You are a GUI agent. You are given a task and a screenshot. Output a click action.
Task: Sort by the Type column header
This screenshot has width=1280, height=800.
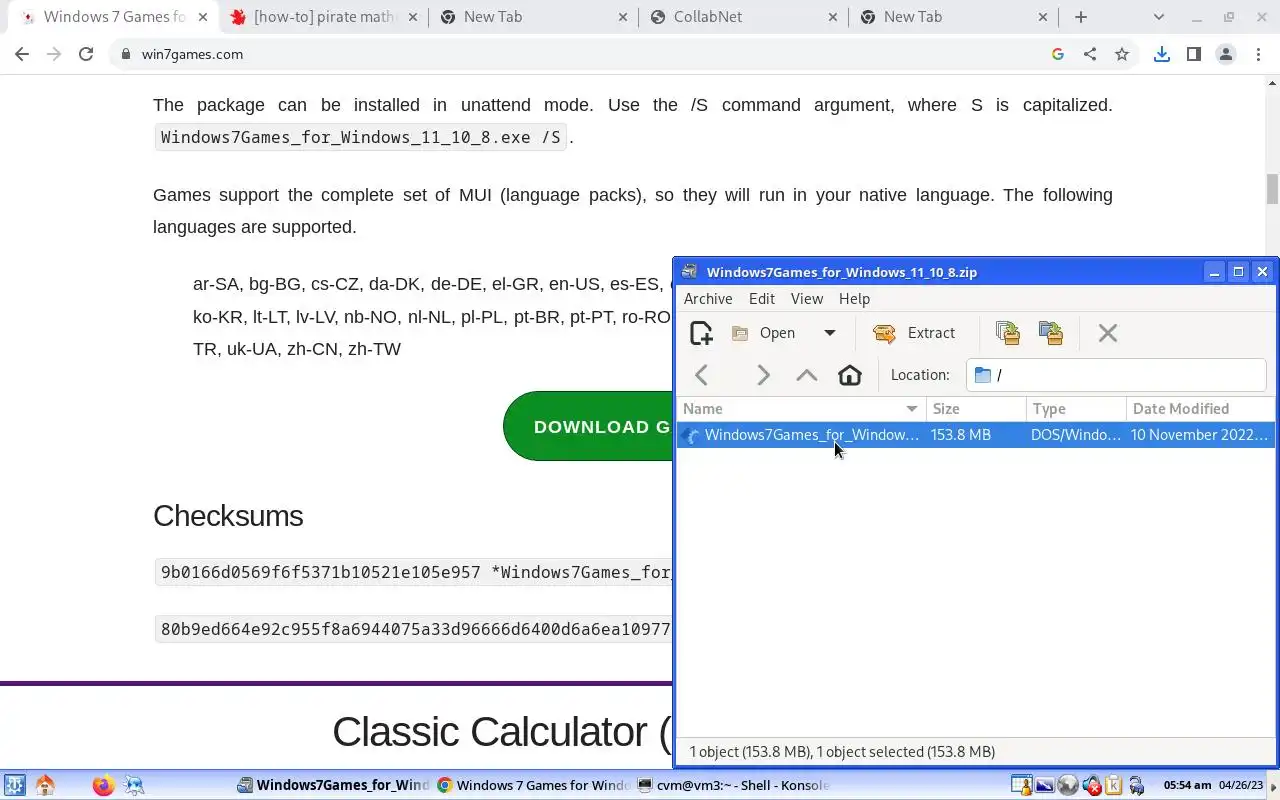click(1076, 409)
